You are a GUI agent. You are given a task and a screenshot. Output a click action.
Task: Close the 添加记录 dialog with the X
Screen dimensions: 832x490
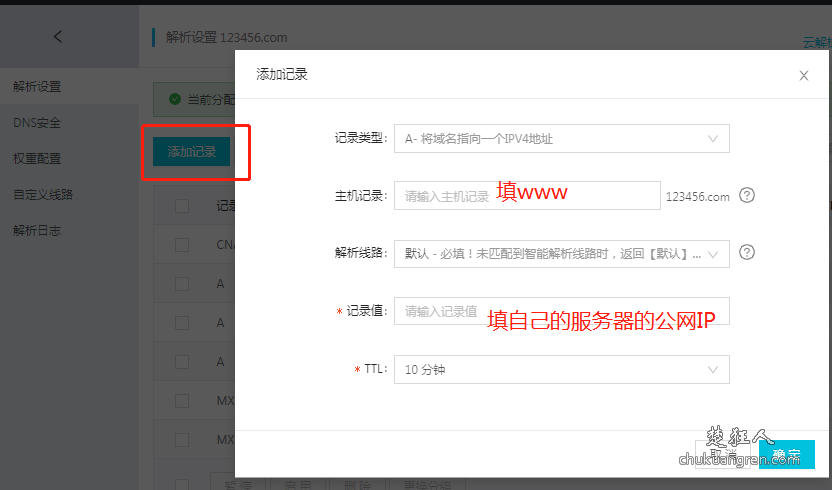click(x=803, y=75)
